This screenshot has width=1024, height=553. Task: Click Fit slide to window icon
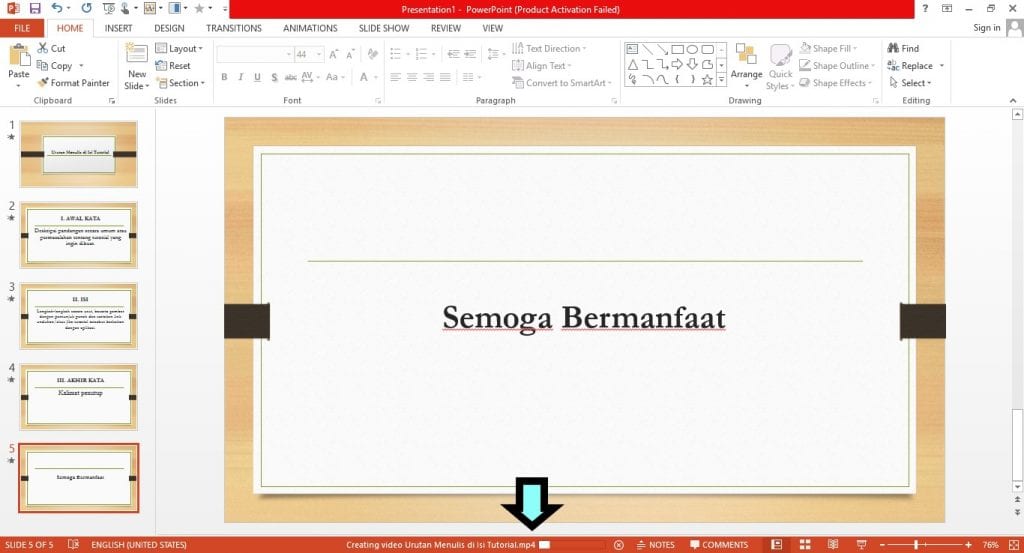1013,545
